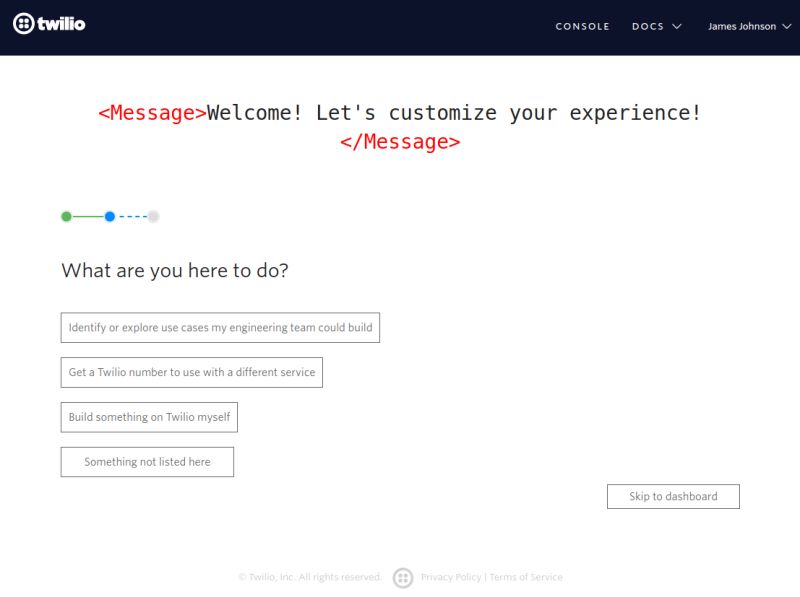Select 'Get a Twilio number' option
Image resolution: width=800 pixels, height=597 pixels.
pos(192,372)
